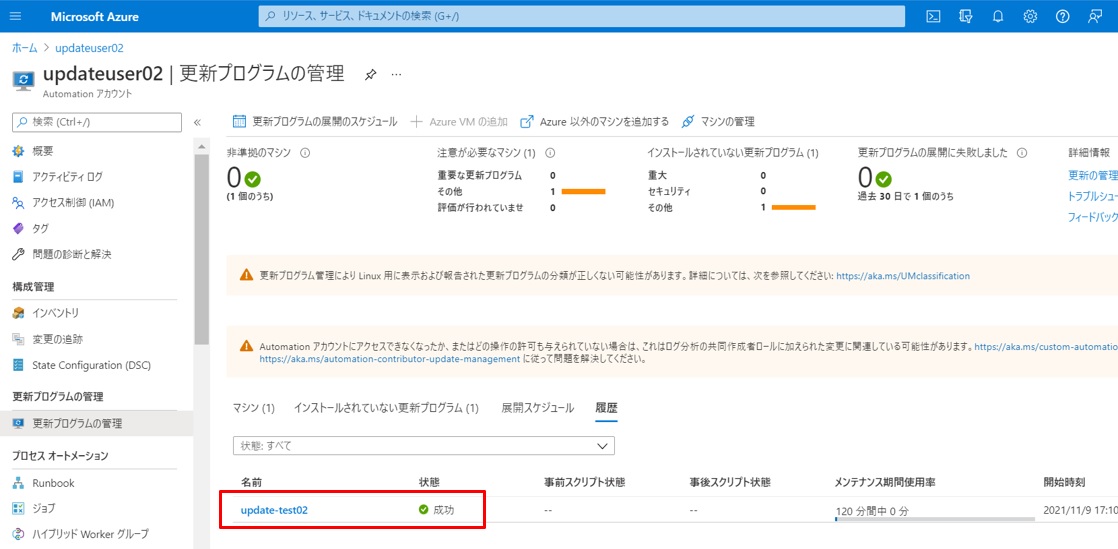Image resolution: width=1118 pixels, height=549 pixels.
Task: Switch to the マシン (1) tab
Action: pos(253,408)
